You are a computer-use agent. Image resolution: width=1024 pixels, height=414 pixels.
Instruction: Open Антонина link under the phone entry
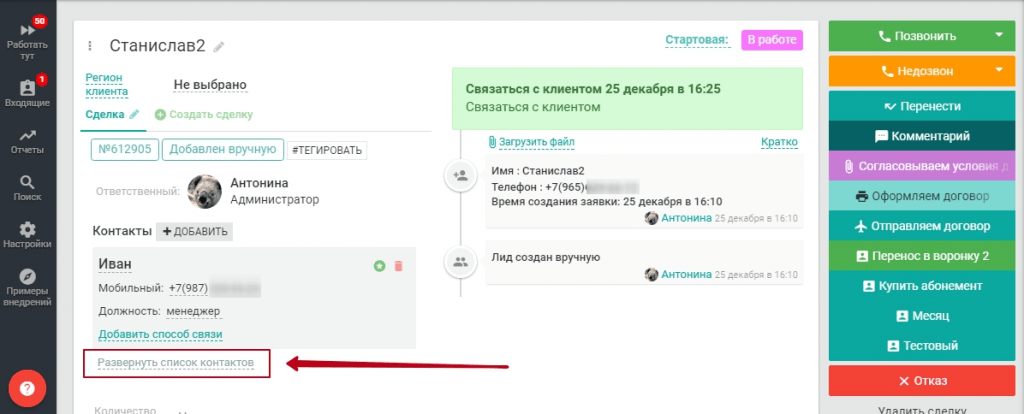tap(686, 218)
